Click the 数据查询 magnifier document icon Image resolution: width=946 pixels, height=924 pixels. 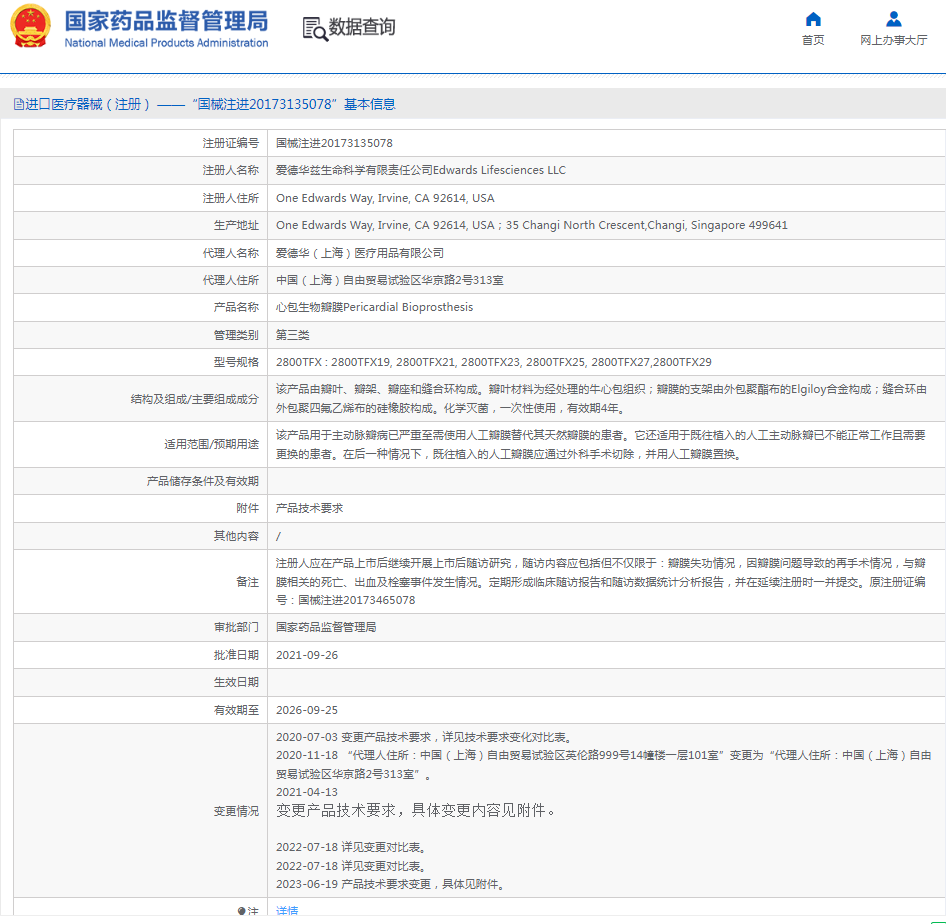coord(315,29)
